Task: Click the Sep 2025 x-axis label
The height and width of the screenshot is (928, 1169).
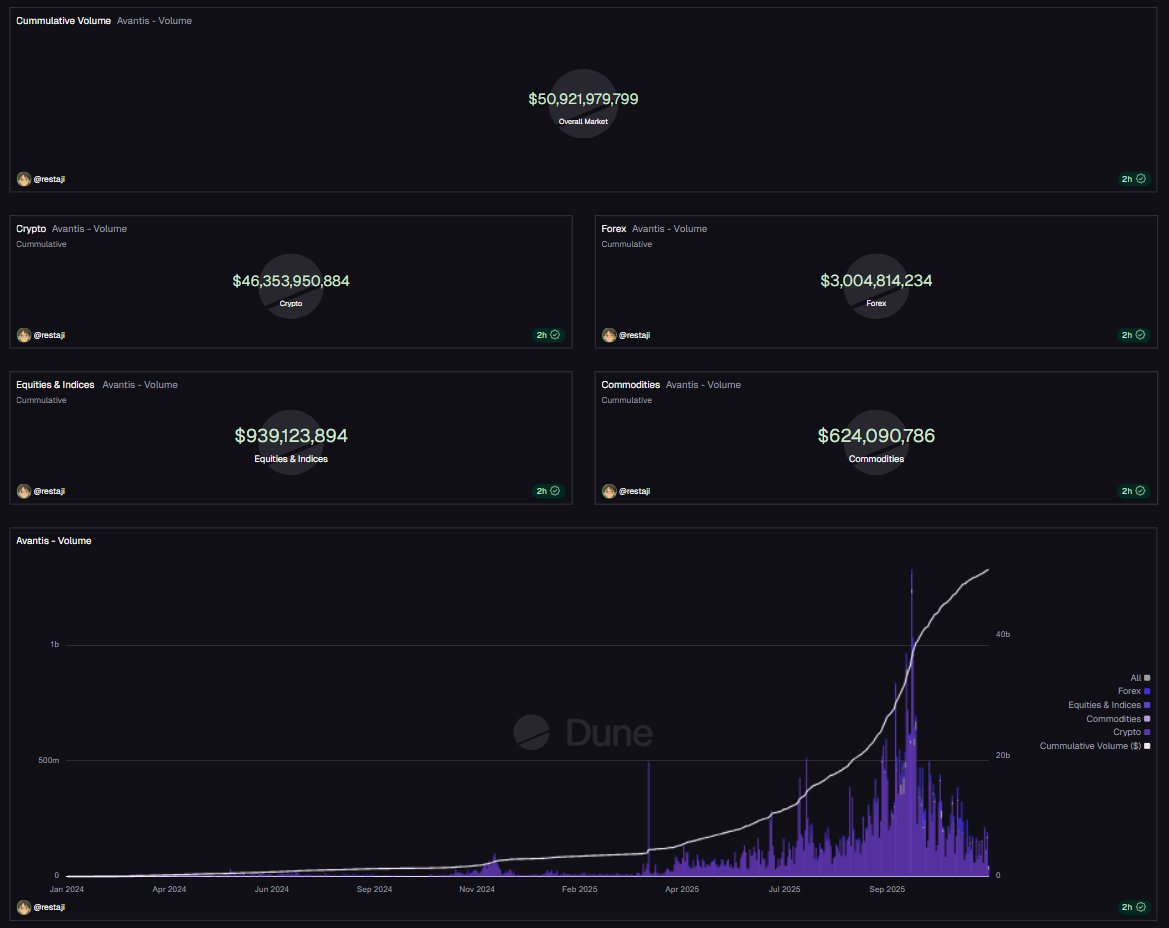Action: click(x=887, y=889)
